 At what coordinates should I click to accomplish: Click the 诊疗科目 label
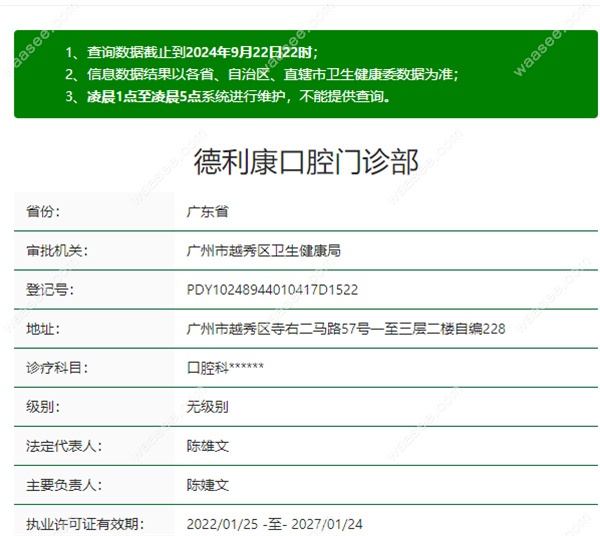(57, 368)
